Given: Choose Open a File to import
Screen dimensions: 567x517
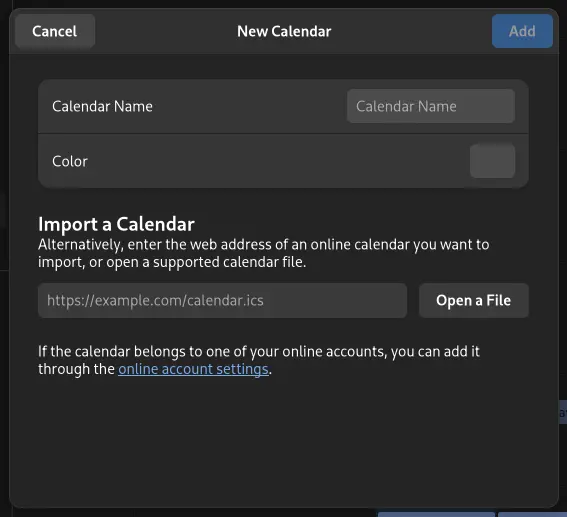Looking at the screenshot, I should tap(474, 300).
